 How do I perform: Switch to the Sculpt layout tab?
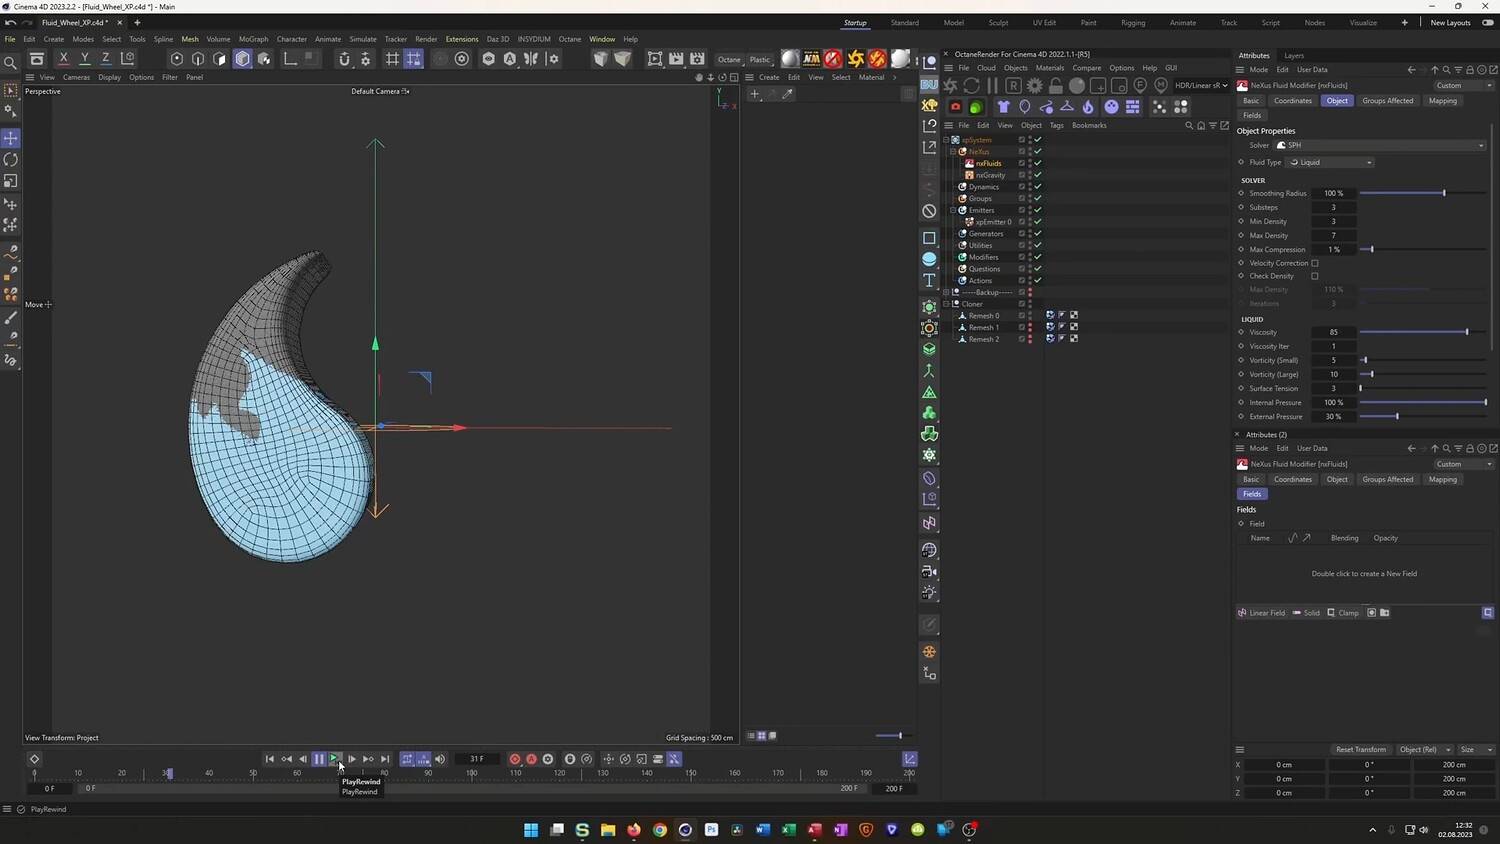998,23
